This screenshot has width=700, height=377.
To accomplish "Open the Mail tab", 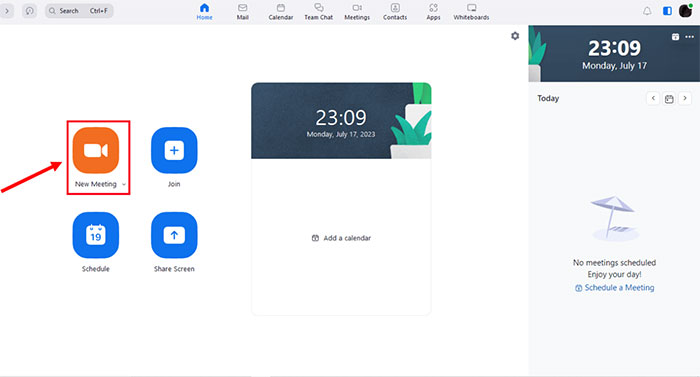I will pos(242,12).
